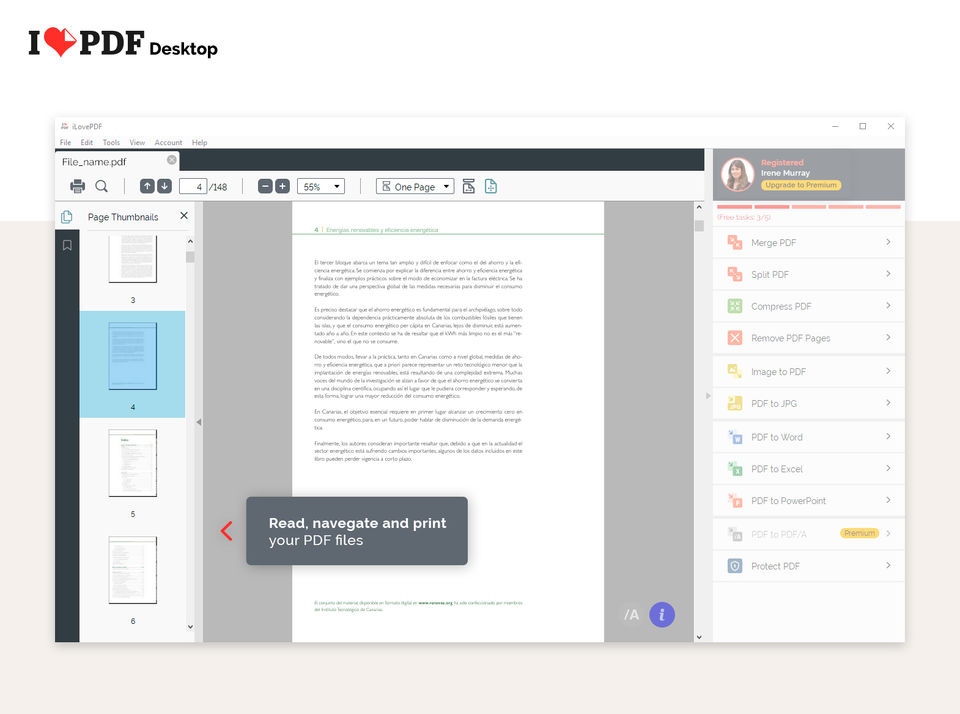Close the Page Thumbnails panel
Screen dimensions: 960x714
(x=184, y=216)
